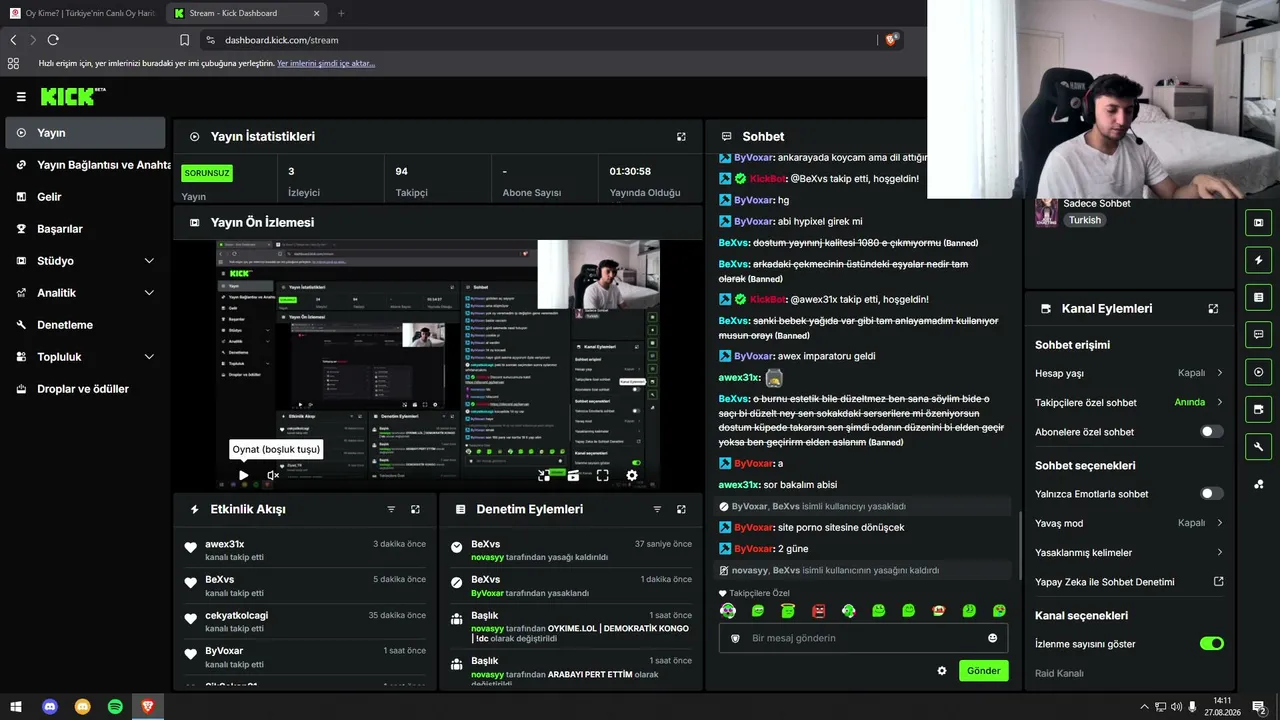Show hidden icons in the system tray
Image resolution: width=1280 pixels, height=720 pixels.
click(1144, 707)
